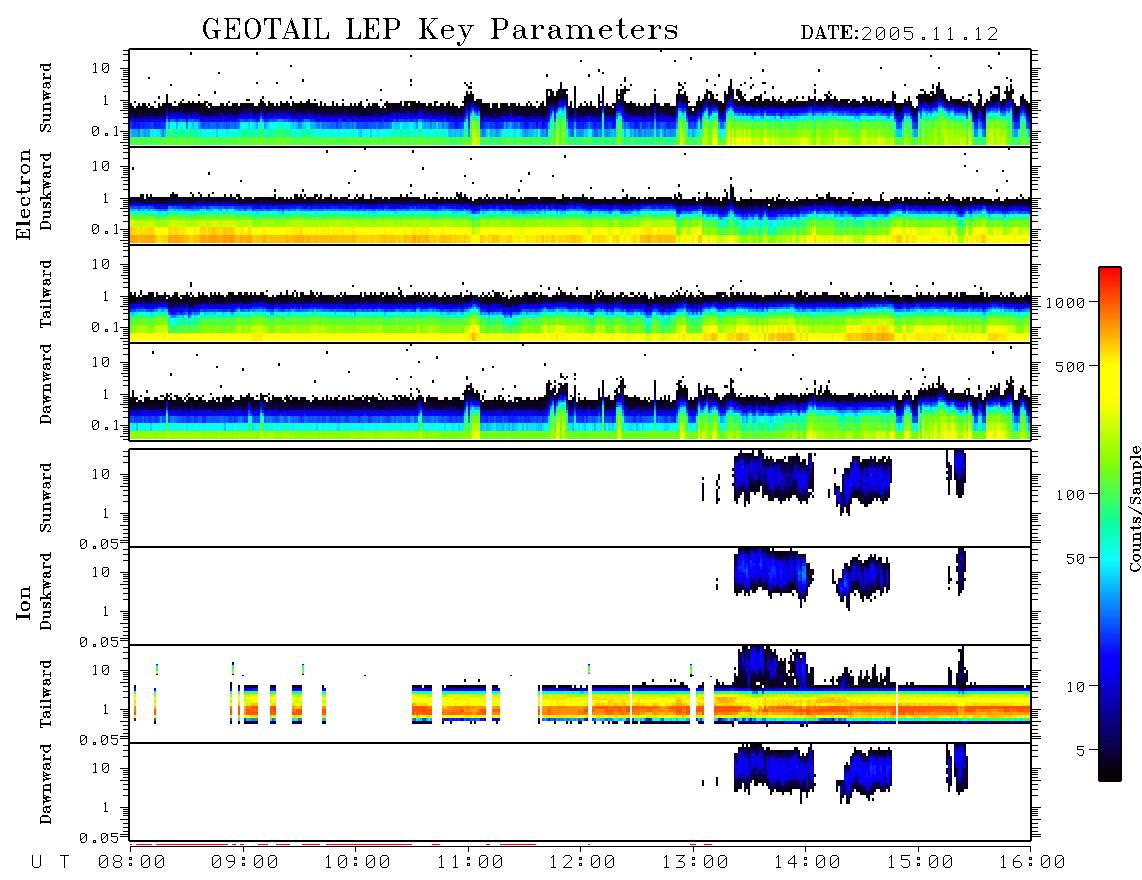
Task: Click the title 'GEOTAIL LEP Key Parameters'
Action: 440,30
